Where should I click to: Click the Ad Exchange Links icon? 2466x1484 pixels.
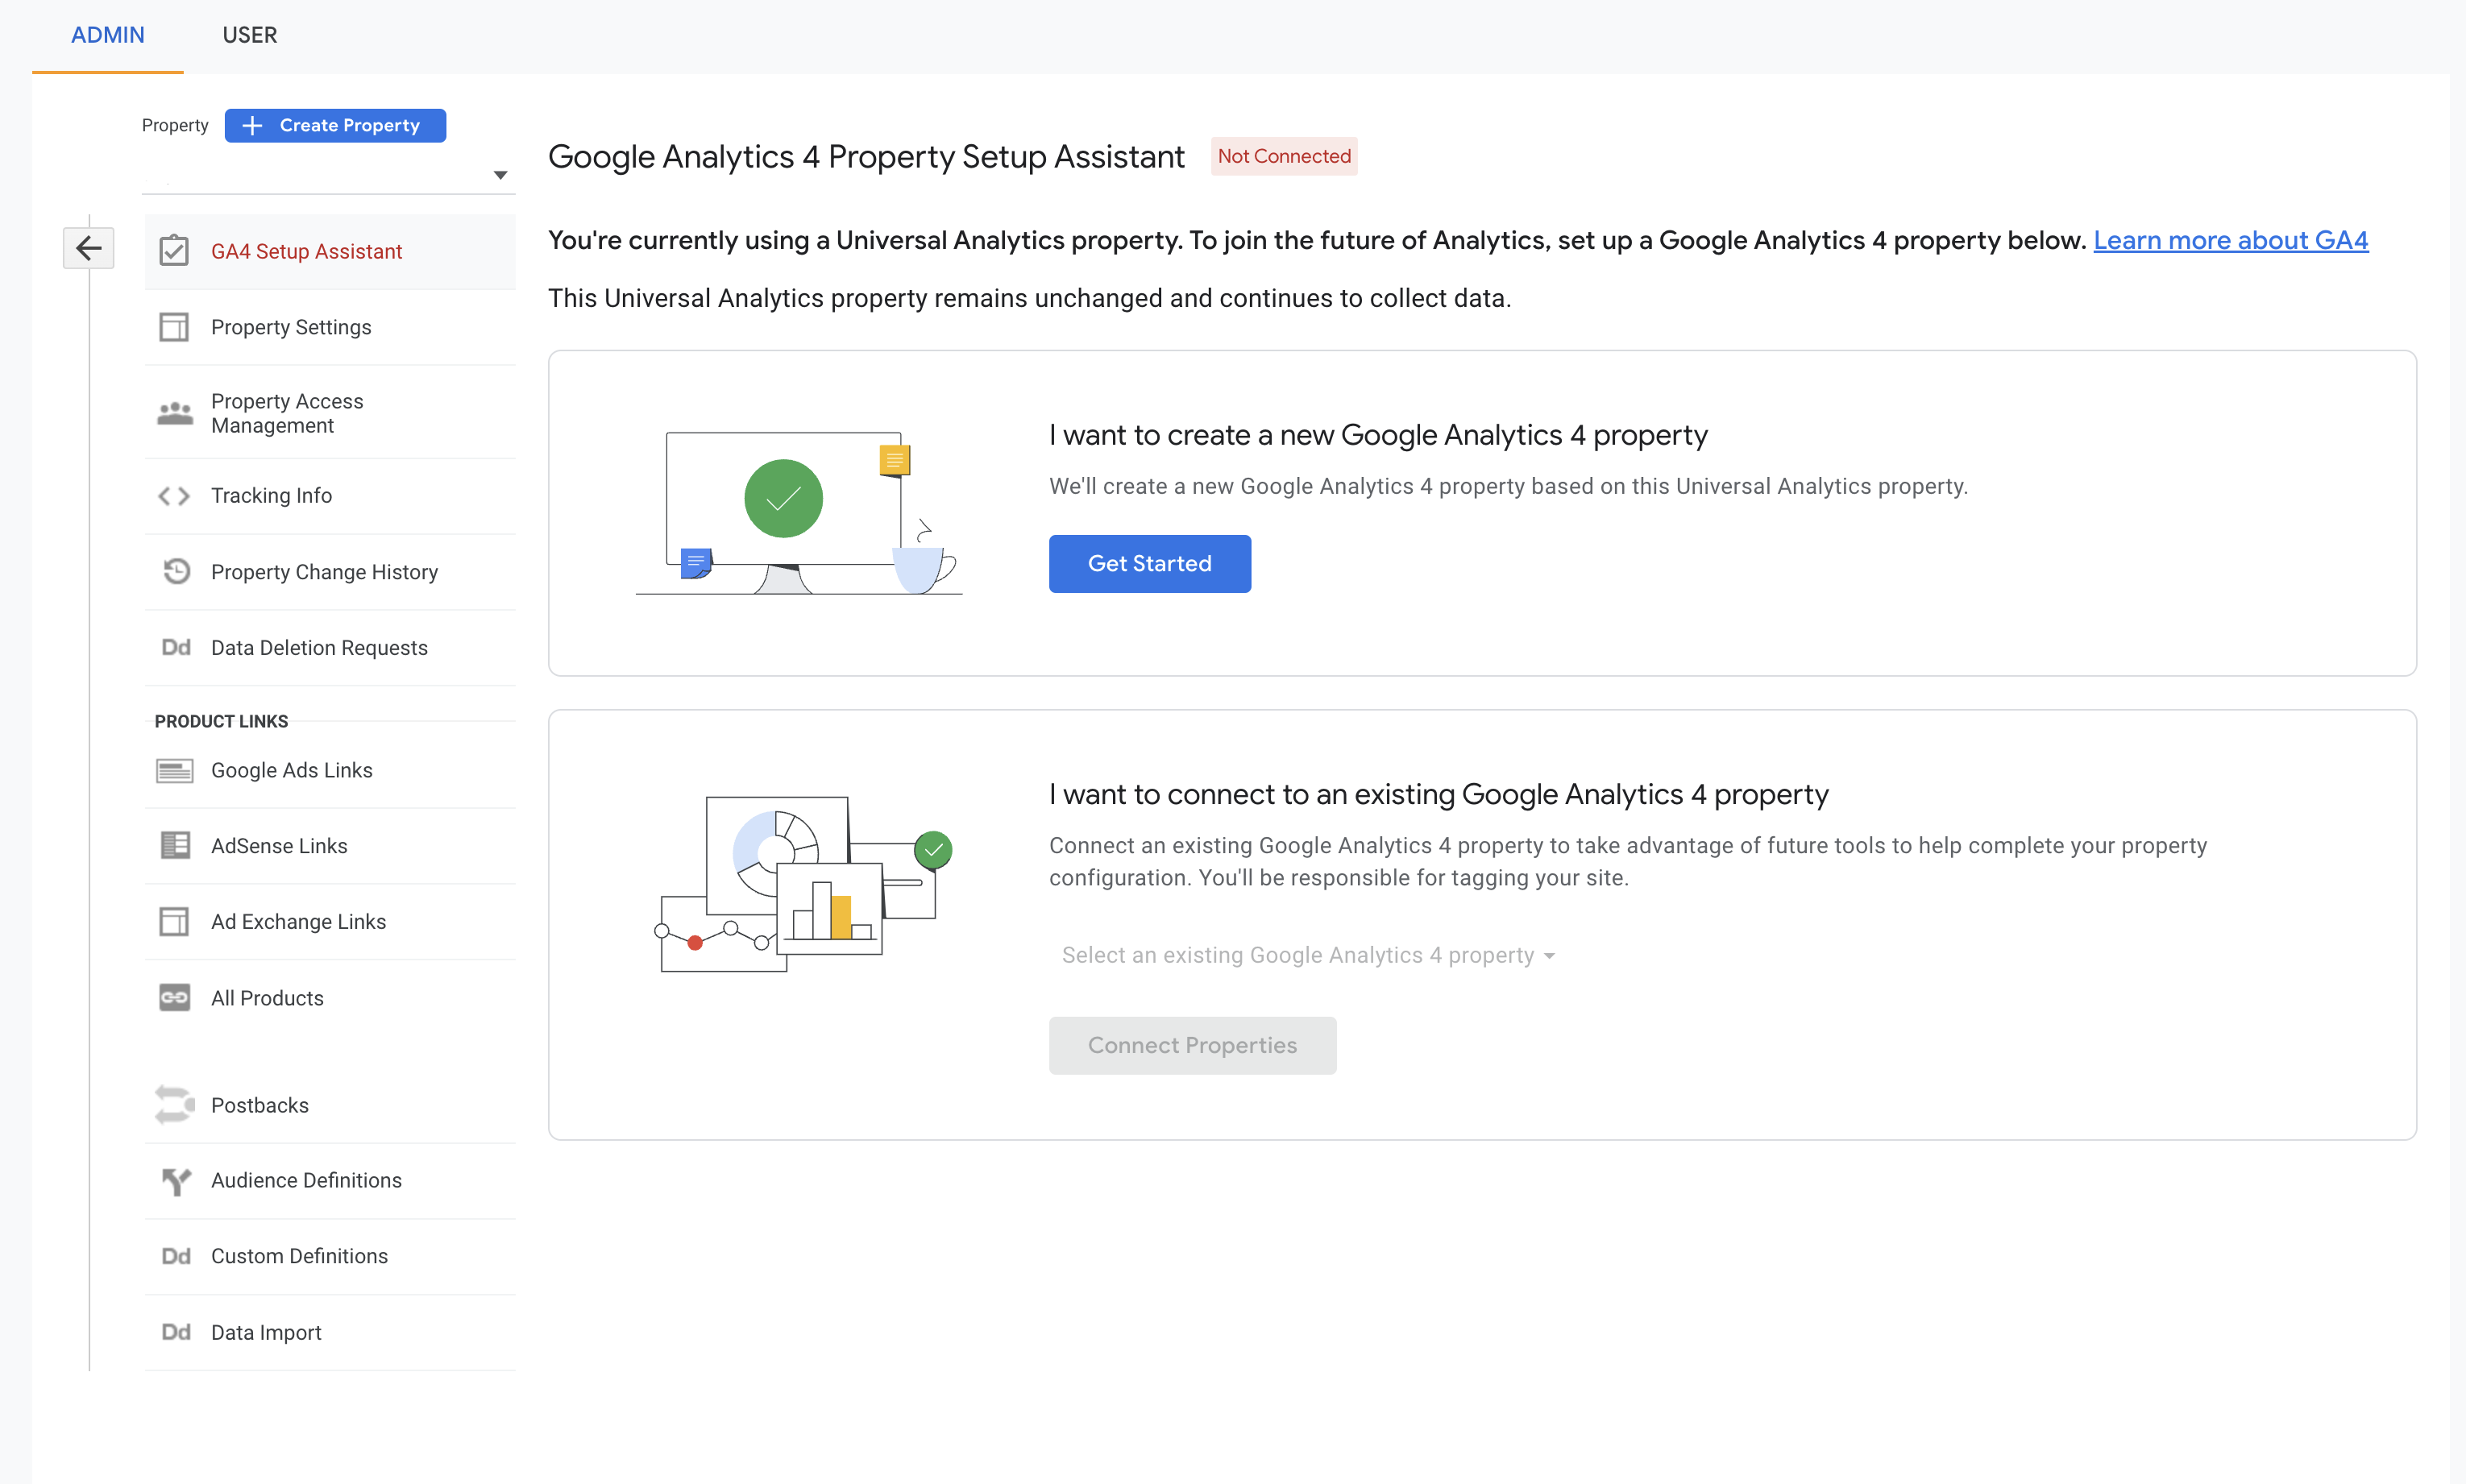174,921
